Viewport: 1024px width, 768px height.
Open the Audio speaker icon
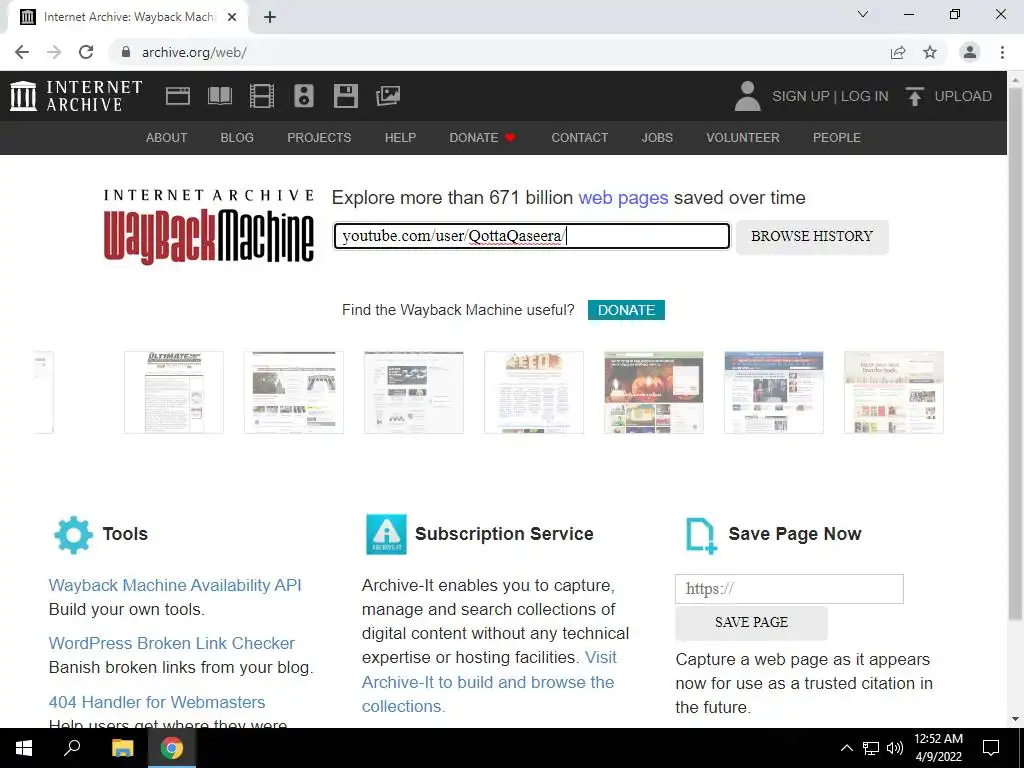[304, 96]
